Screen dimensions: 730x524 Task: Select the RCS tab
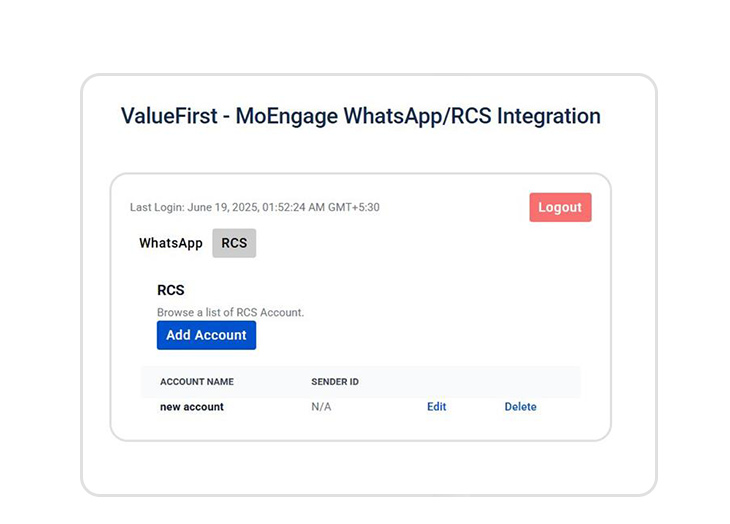click(x=234, y=243)
